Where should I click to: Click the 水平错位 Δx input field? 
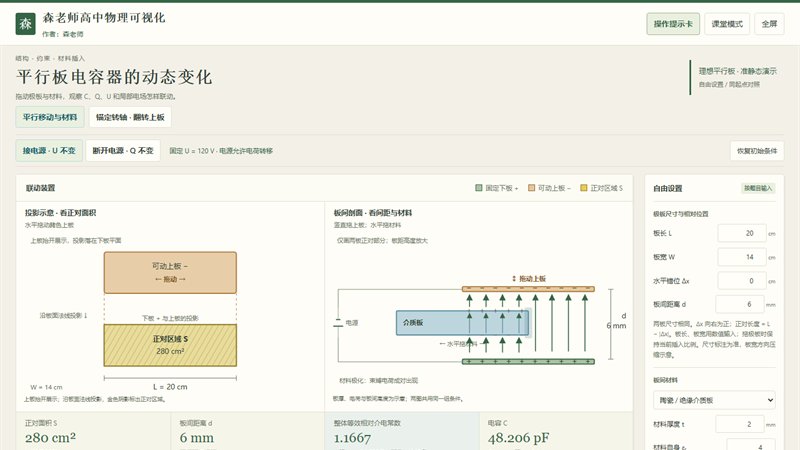click(742, 281)
